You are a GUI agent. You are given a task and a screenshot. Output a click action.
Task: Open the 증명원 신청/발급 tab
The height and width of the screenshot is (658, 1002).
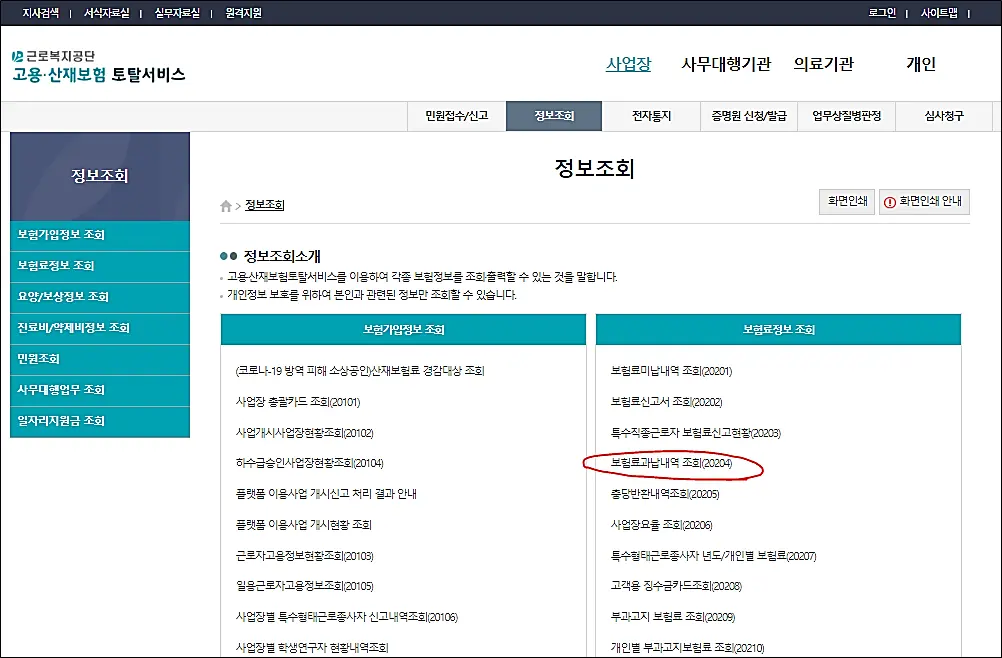(x=747, y=115)
